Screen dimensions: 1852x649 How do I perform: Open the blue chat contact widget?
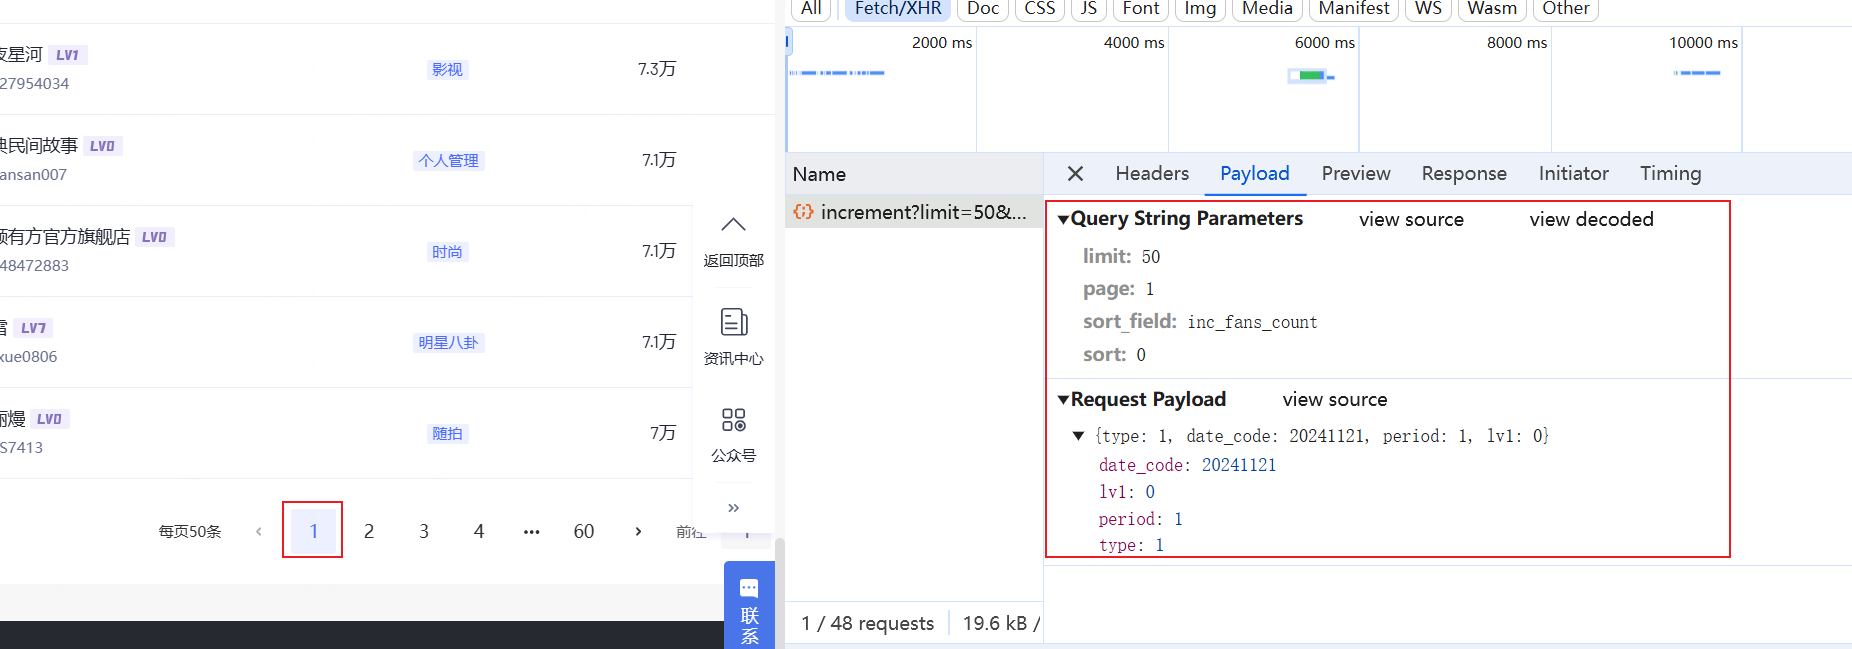[x=749, y=605]
